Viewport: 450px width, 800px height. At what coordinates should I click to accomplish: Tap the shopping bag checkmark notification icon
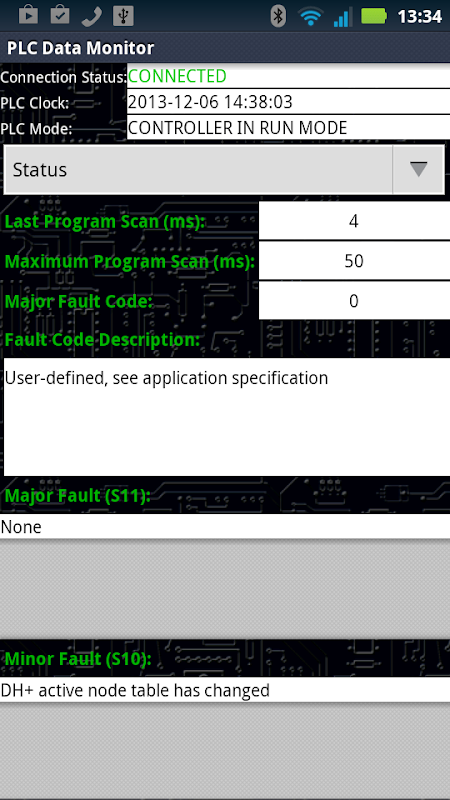[60, 16]
